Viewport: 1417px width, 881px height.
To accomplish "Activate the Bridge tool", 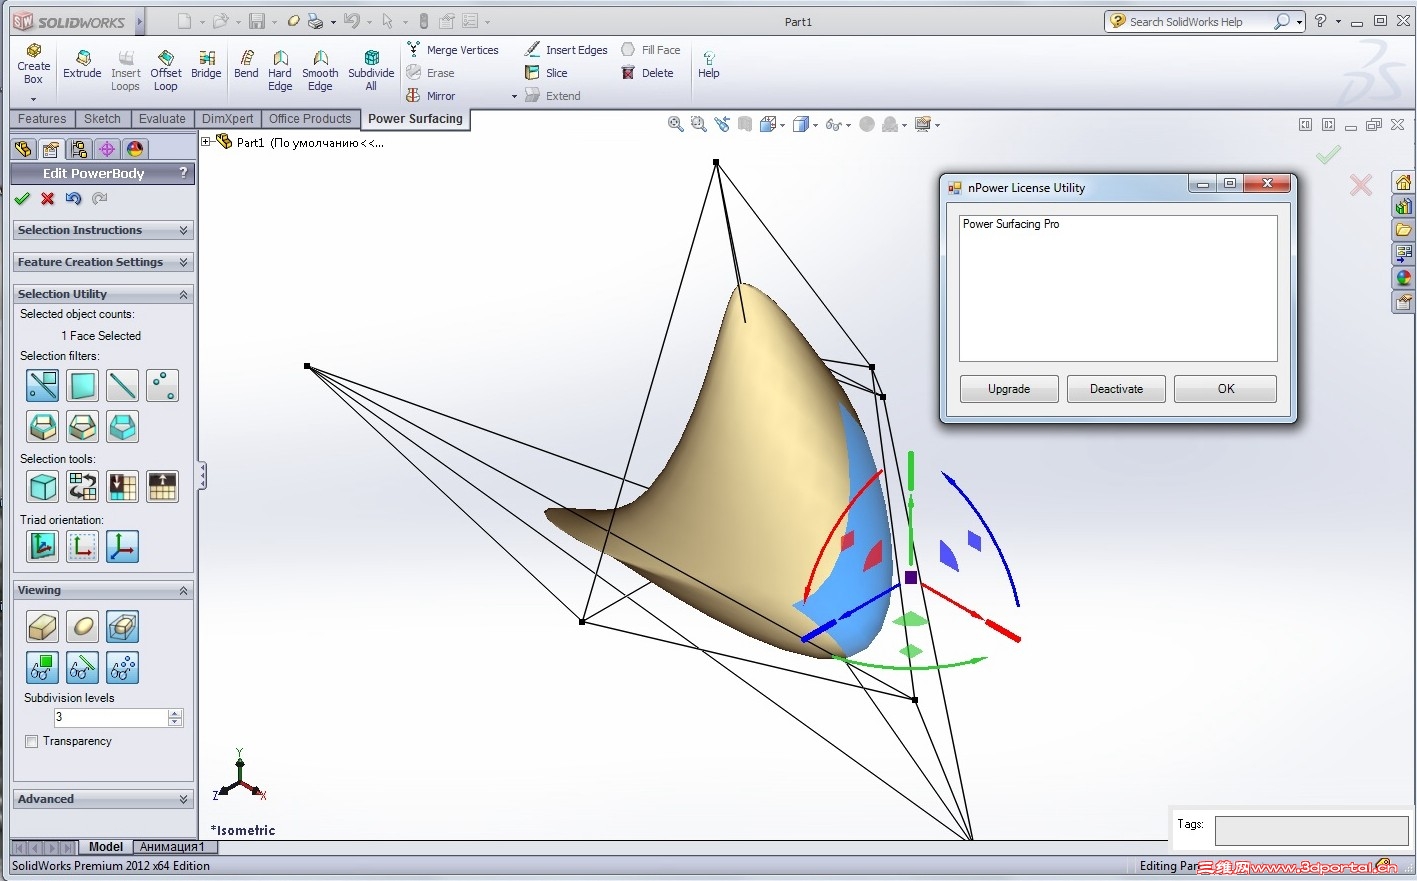I will (x=206, y=65).
